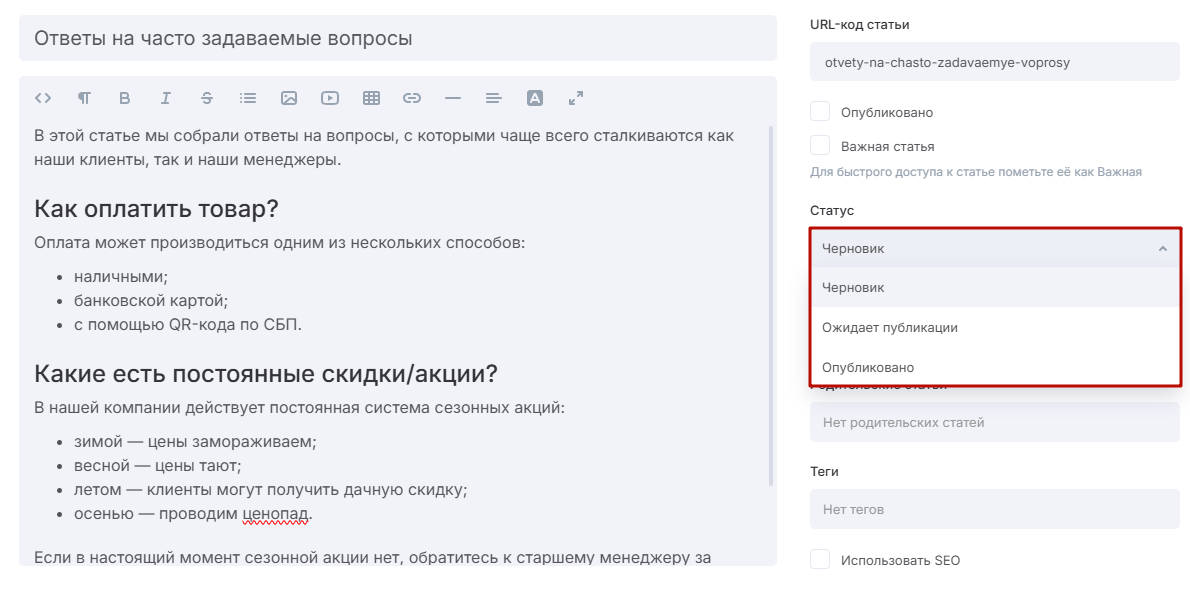Insert a bulleted list
1190x599 pixels.
tap(248, 98)
